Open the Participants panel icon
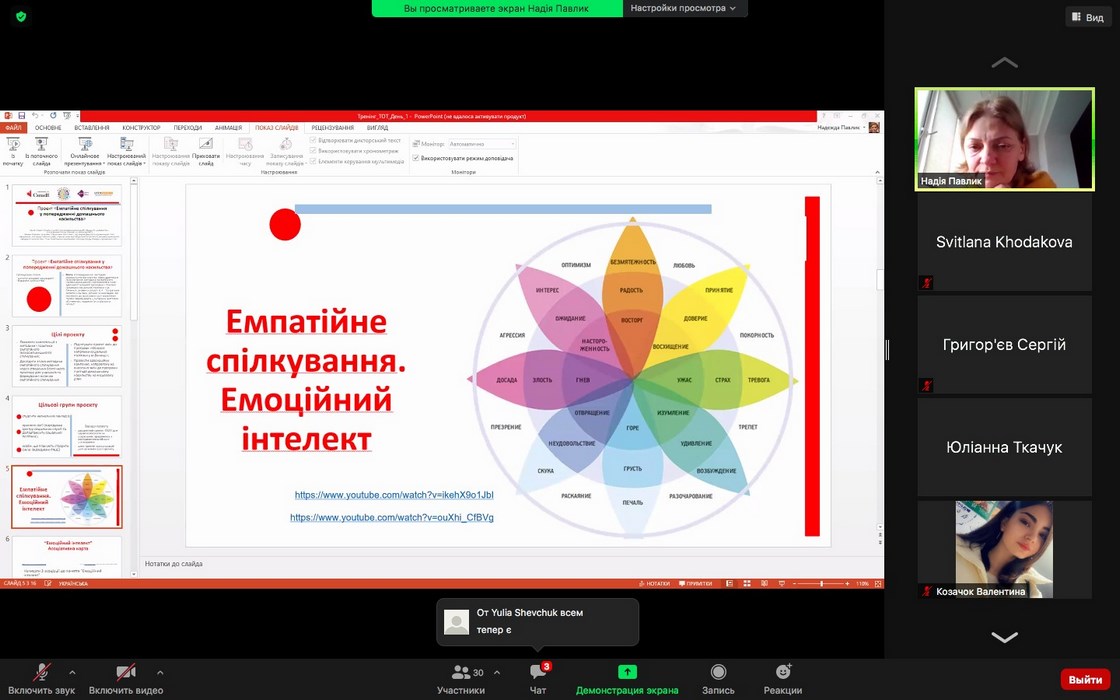 461,672
